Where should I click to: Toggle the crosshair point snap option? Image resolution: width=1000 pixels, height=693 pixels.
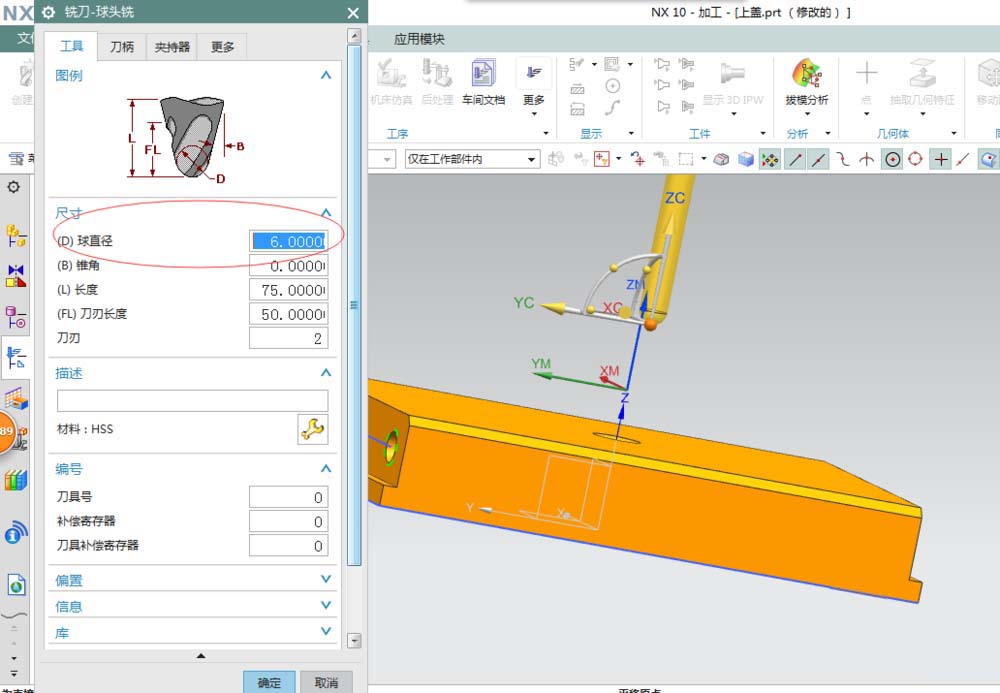(940, 159)
